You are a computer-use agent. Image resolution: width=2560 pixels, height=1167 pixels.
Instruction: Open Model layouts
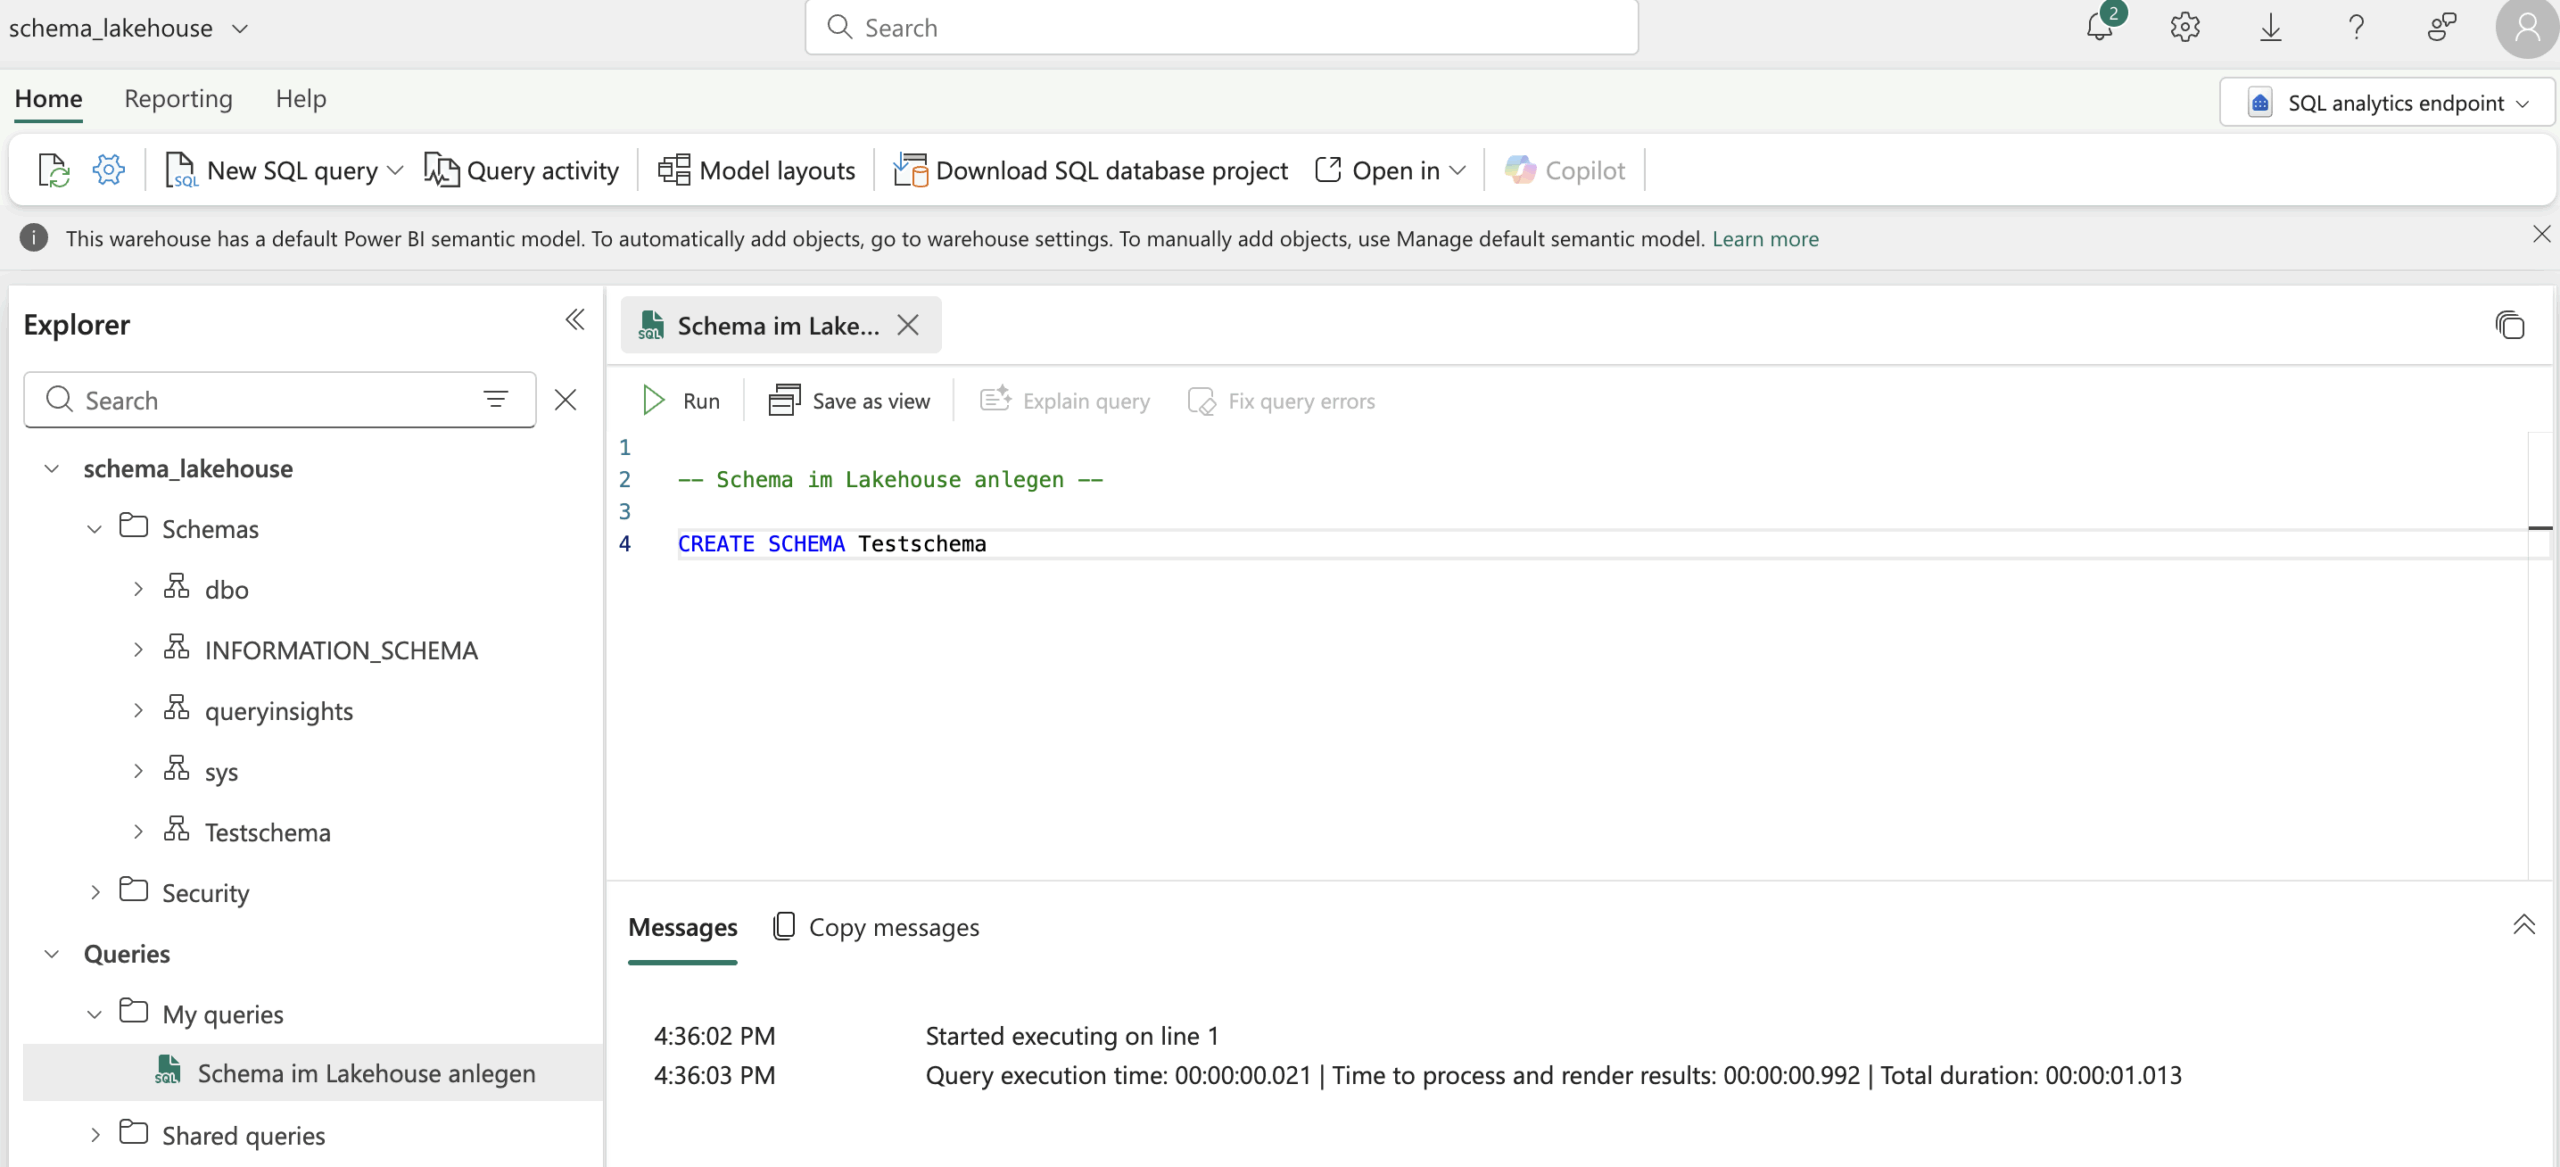[757, 170]
